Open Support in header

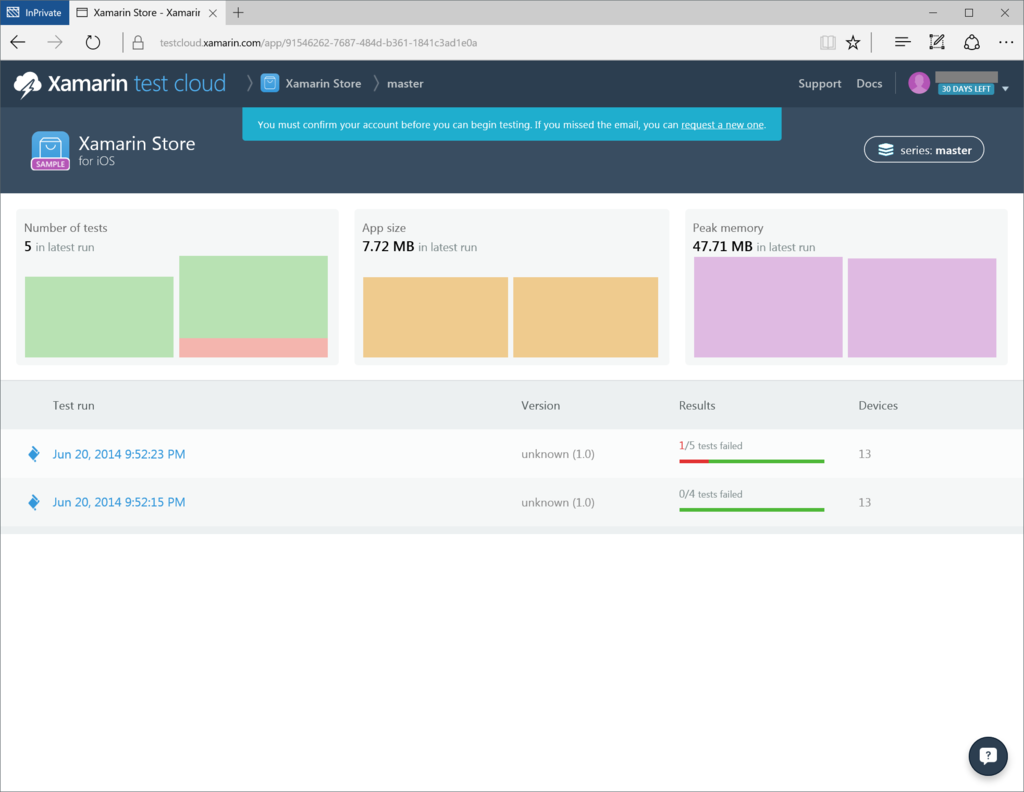tap(820, 84)
